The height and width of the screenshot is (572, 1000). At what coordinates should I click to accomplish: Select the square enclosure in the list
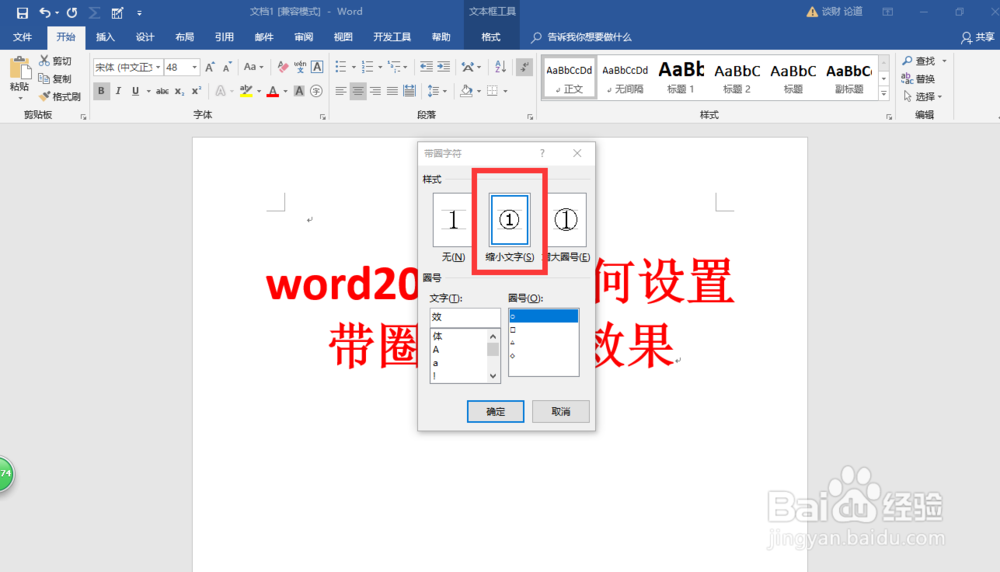[x=543, y=330]
